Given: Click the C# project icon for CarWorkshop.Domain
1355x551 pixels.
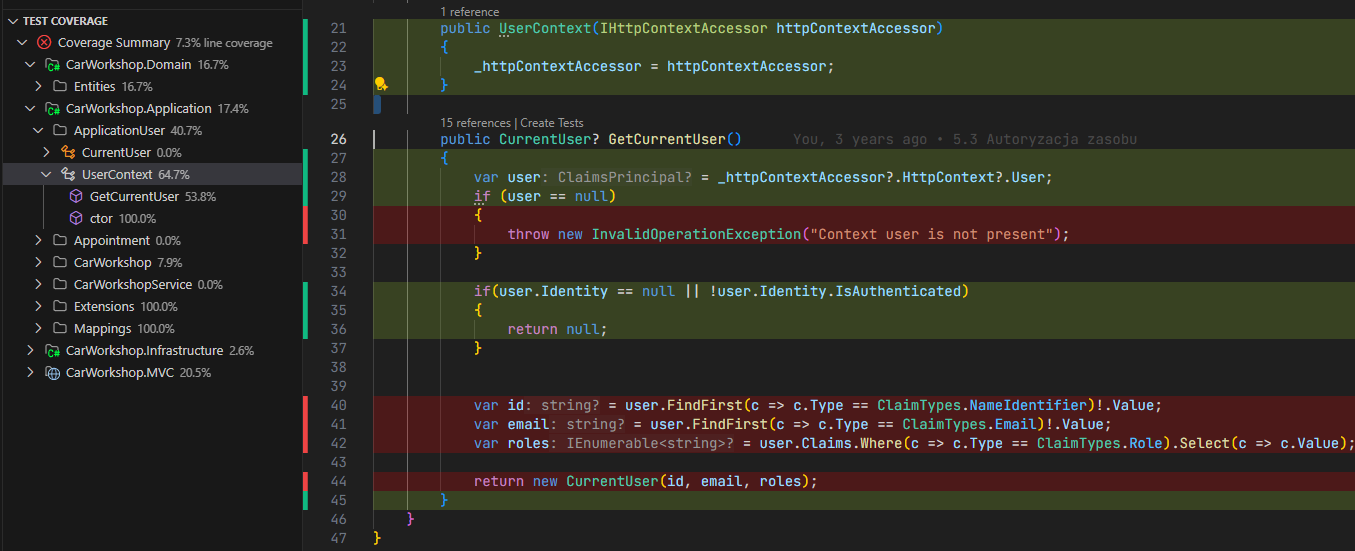Looking at the screenshot, I should tap(52, 65).
